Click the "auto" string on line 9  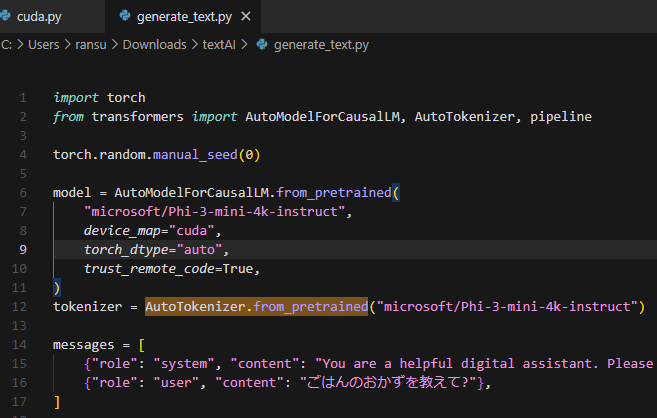point(199,250)
